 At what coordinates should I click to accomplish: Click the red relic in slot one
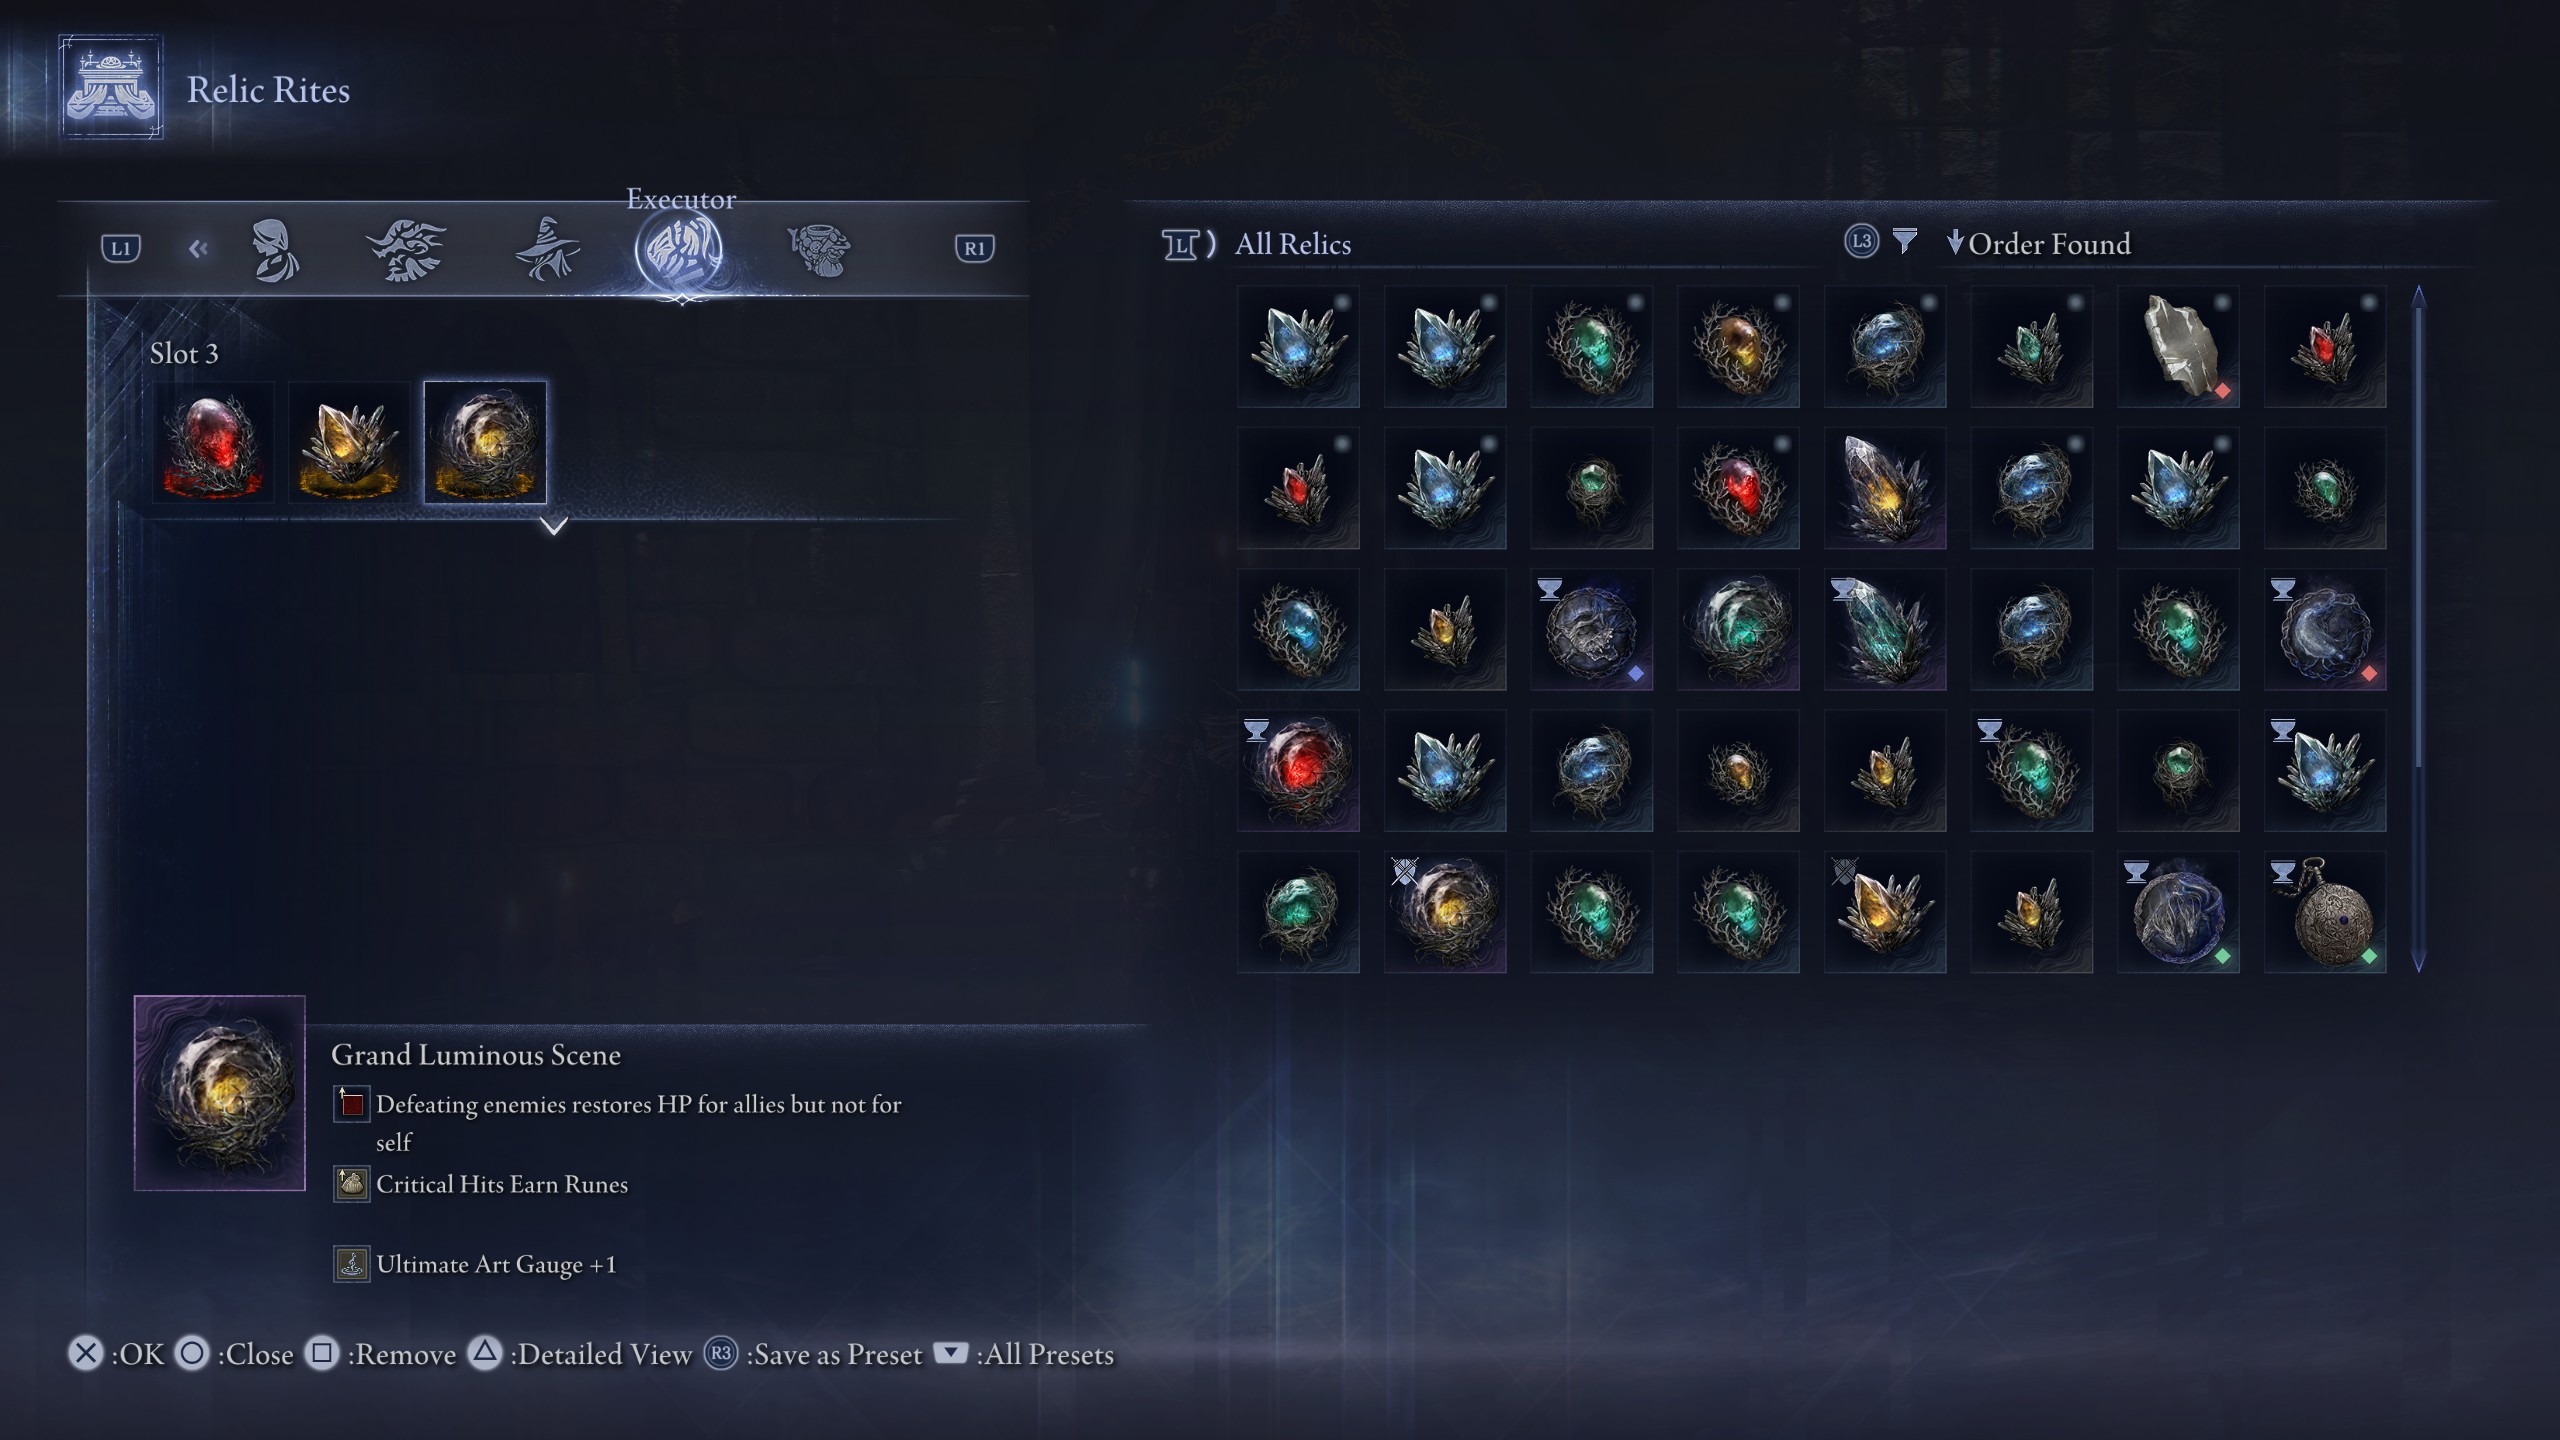(x=212, y=441)
